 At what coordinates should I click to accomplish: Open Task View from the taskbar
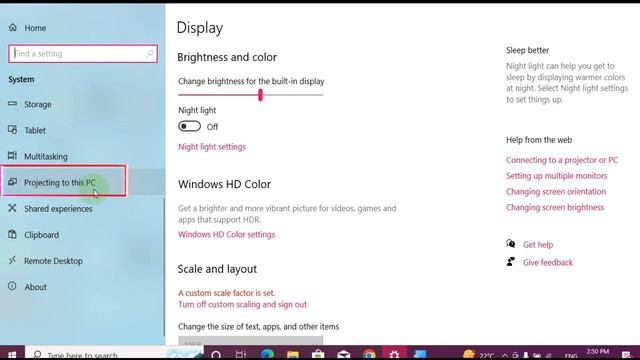coord(241,354)
